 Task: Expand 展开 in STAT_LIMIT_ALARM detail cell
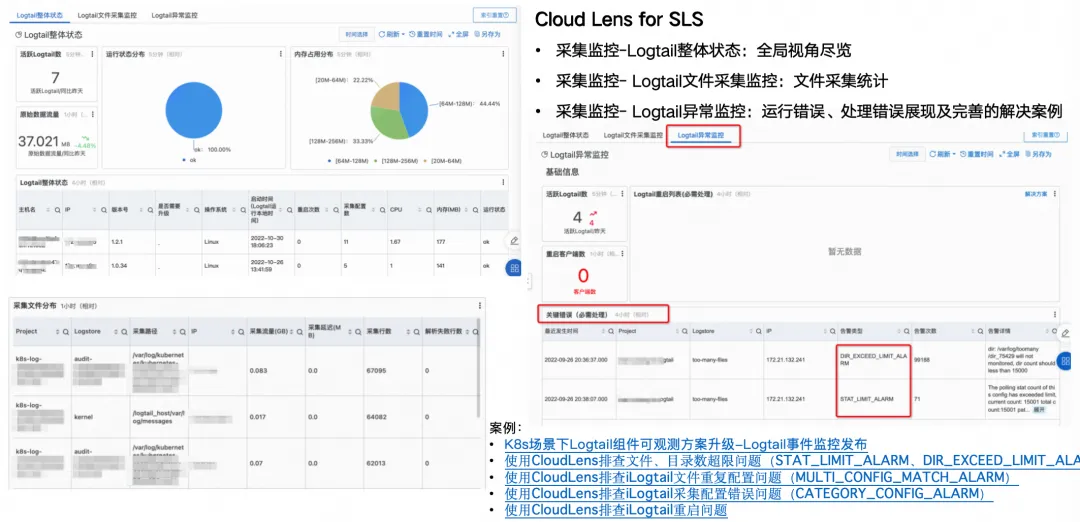pos(1041,410)
